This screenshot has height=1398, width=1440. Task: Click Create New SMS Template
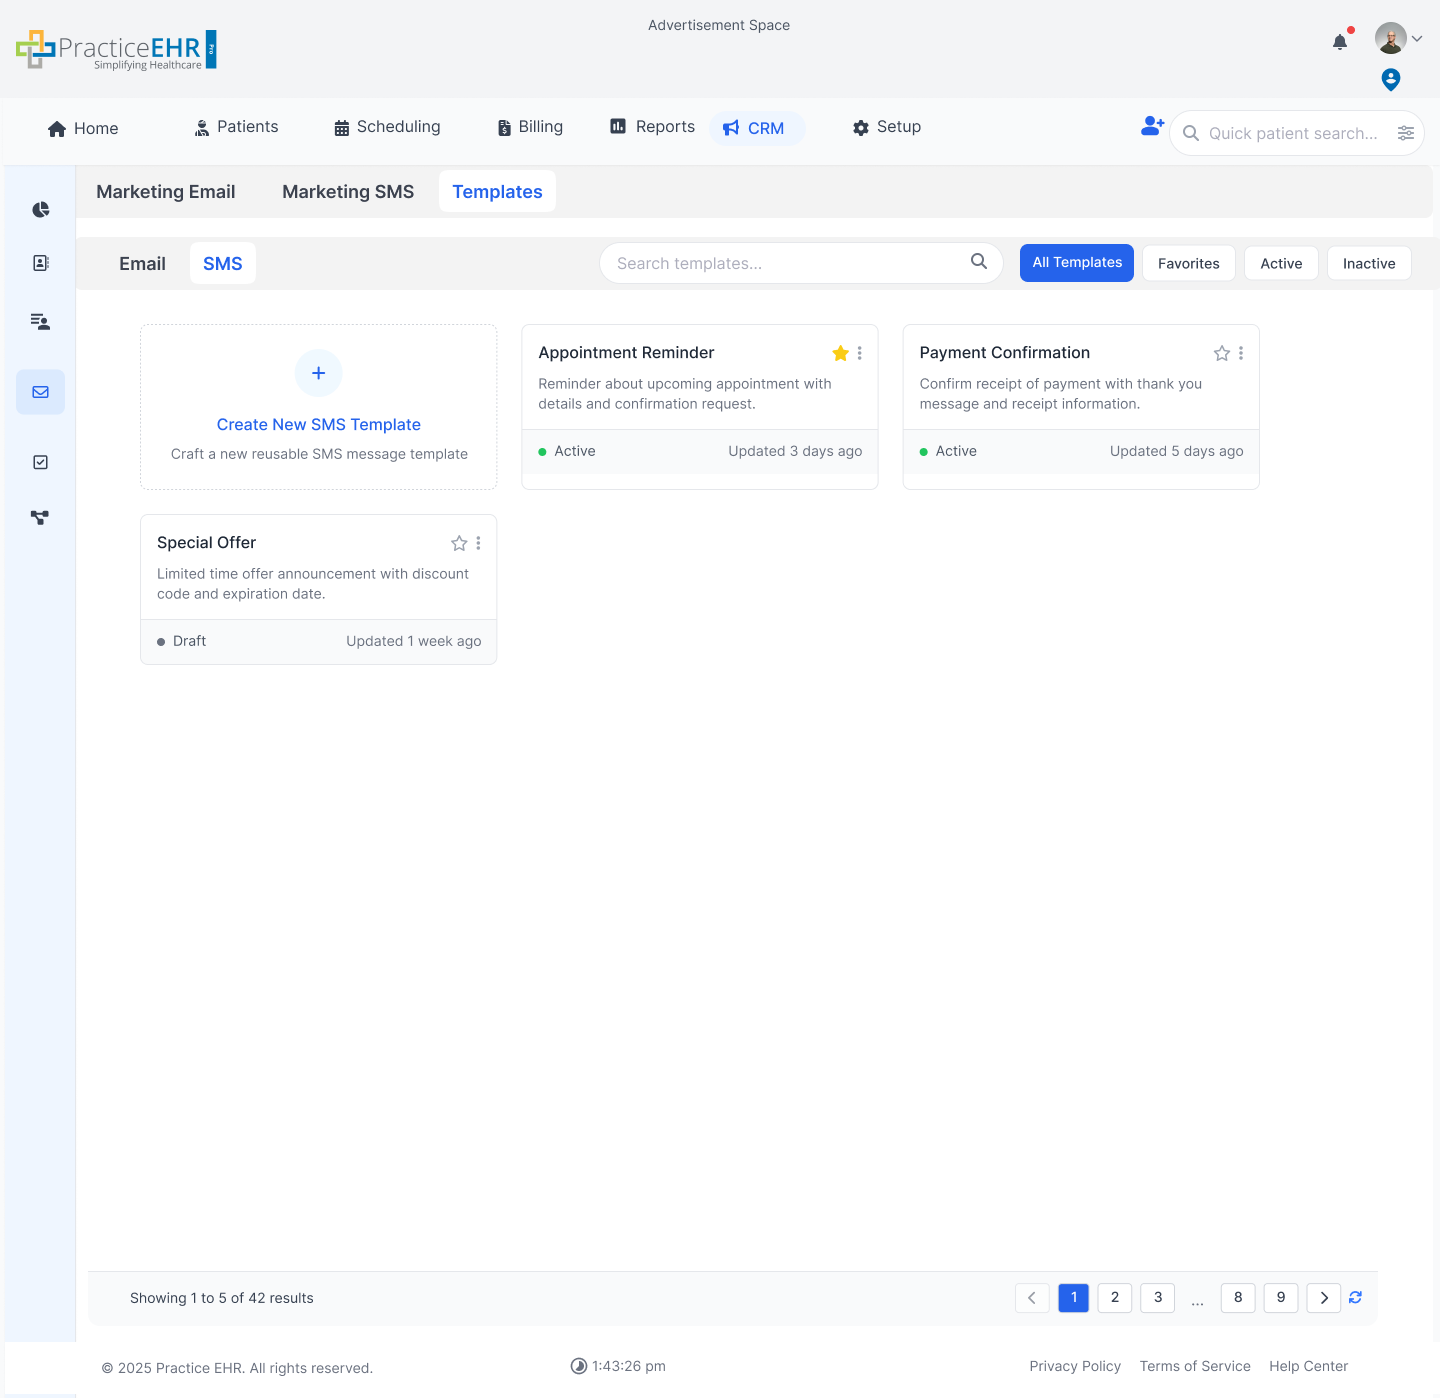318,424
